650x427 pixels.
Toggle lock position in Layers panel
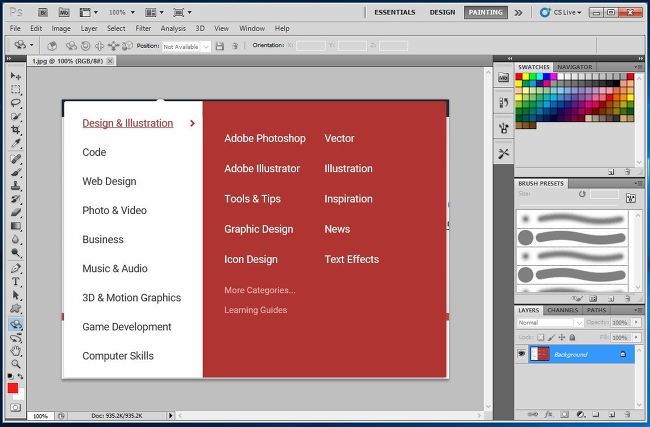point(562,337)
